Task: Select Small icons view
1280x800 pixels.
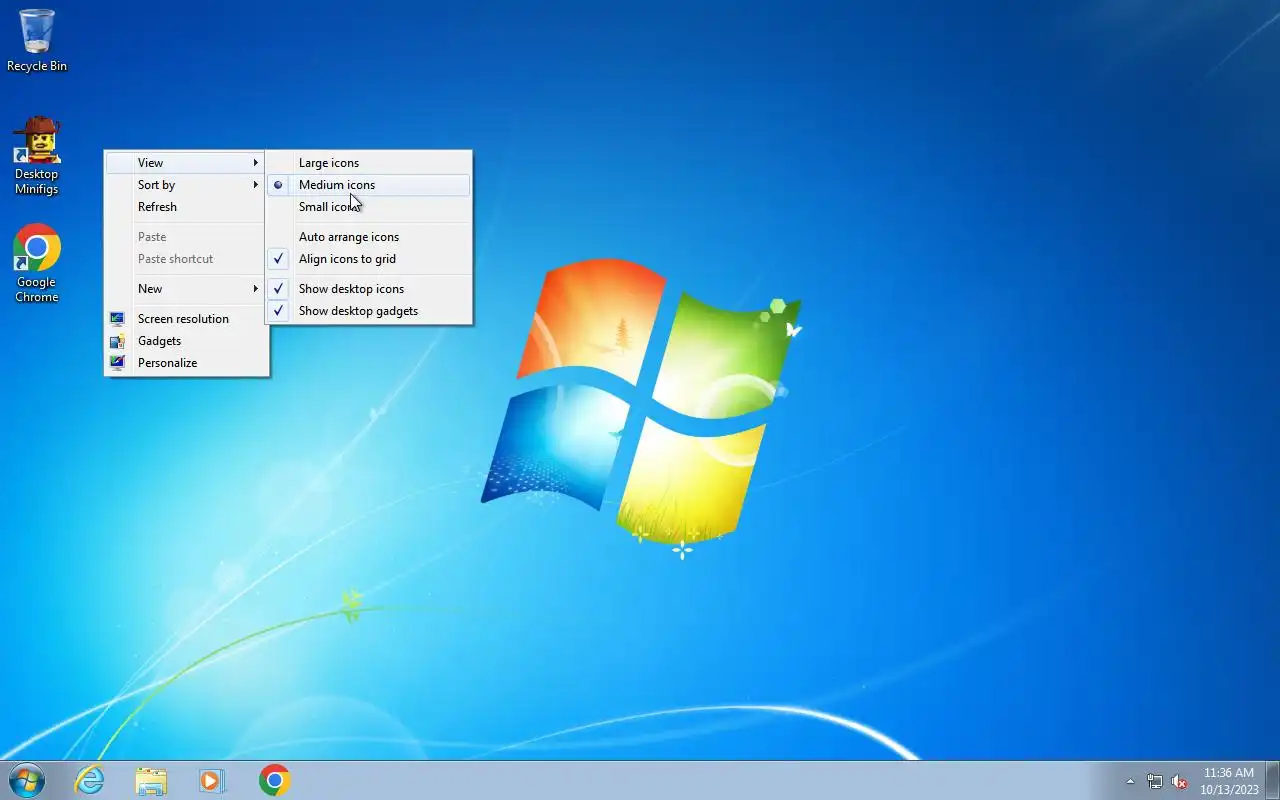Action: [368, 207]
